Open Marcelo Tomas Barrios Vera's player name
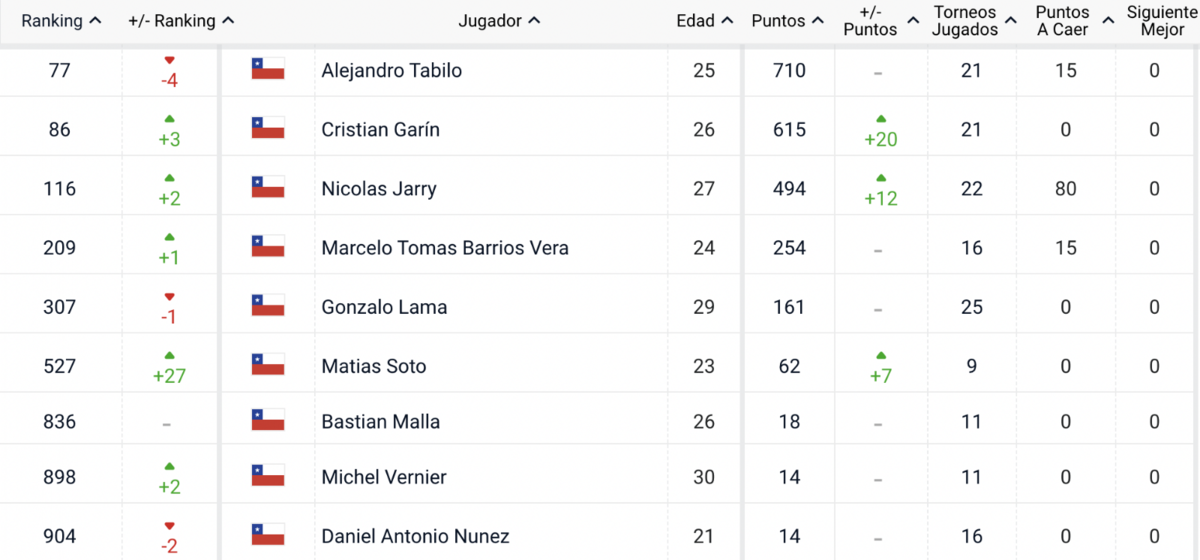 [x=445, y=247]
